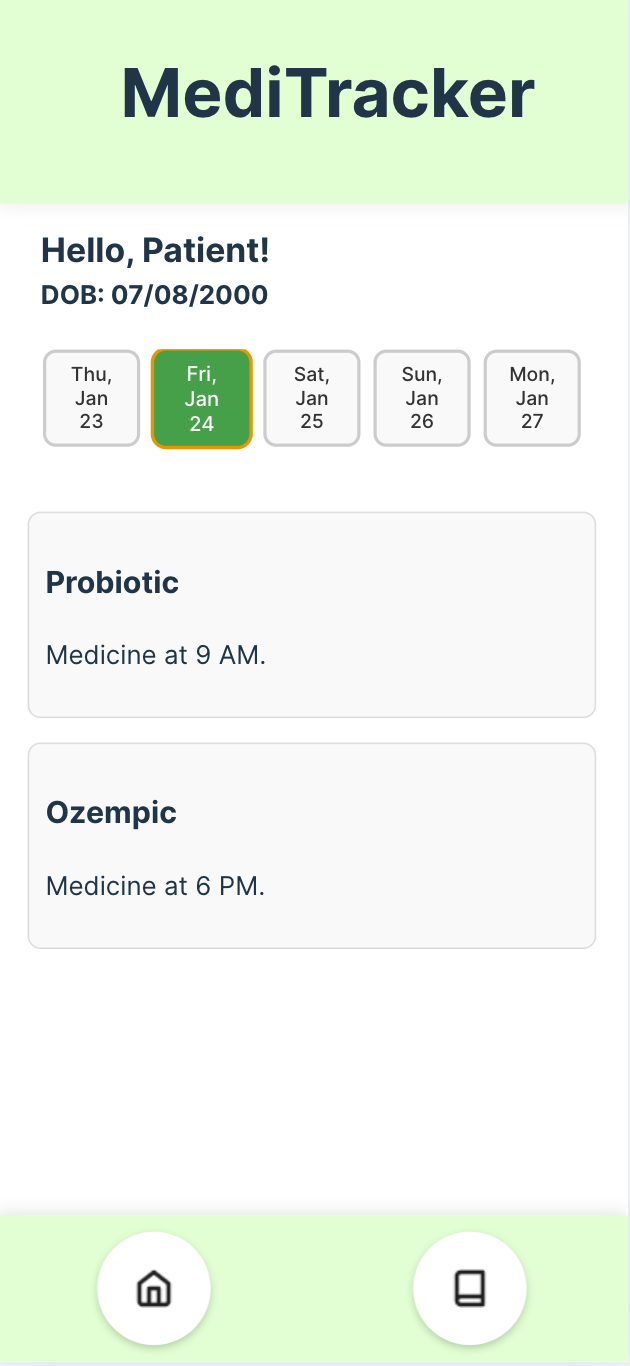The width and height of the screenshot is (630, 1366).
Task: Click the 'Hello, Patient!' greeting
Action: point(155,251)
